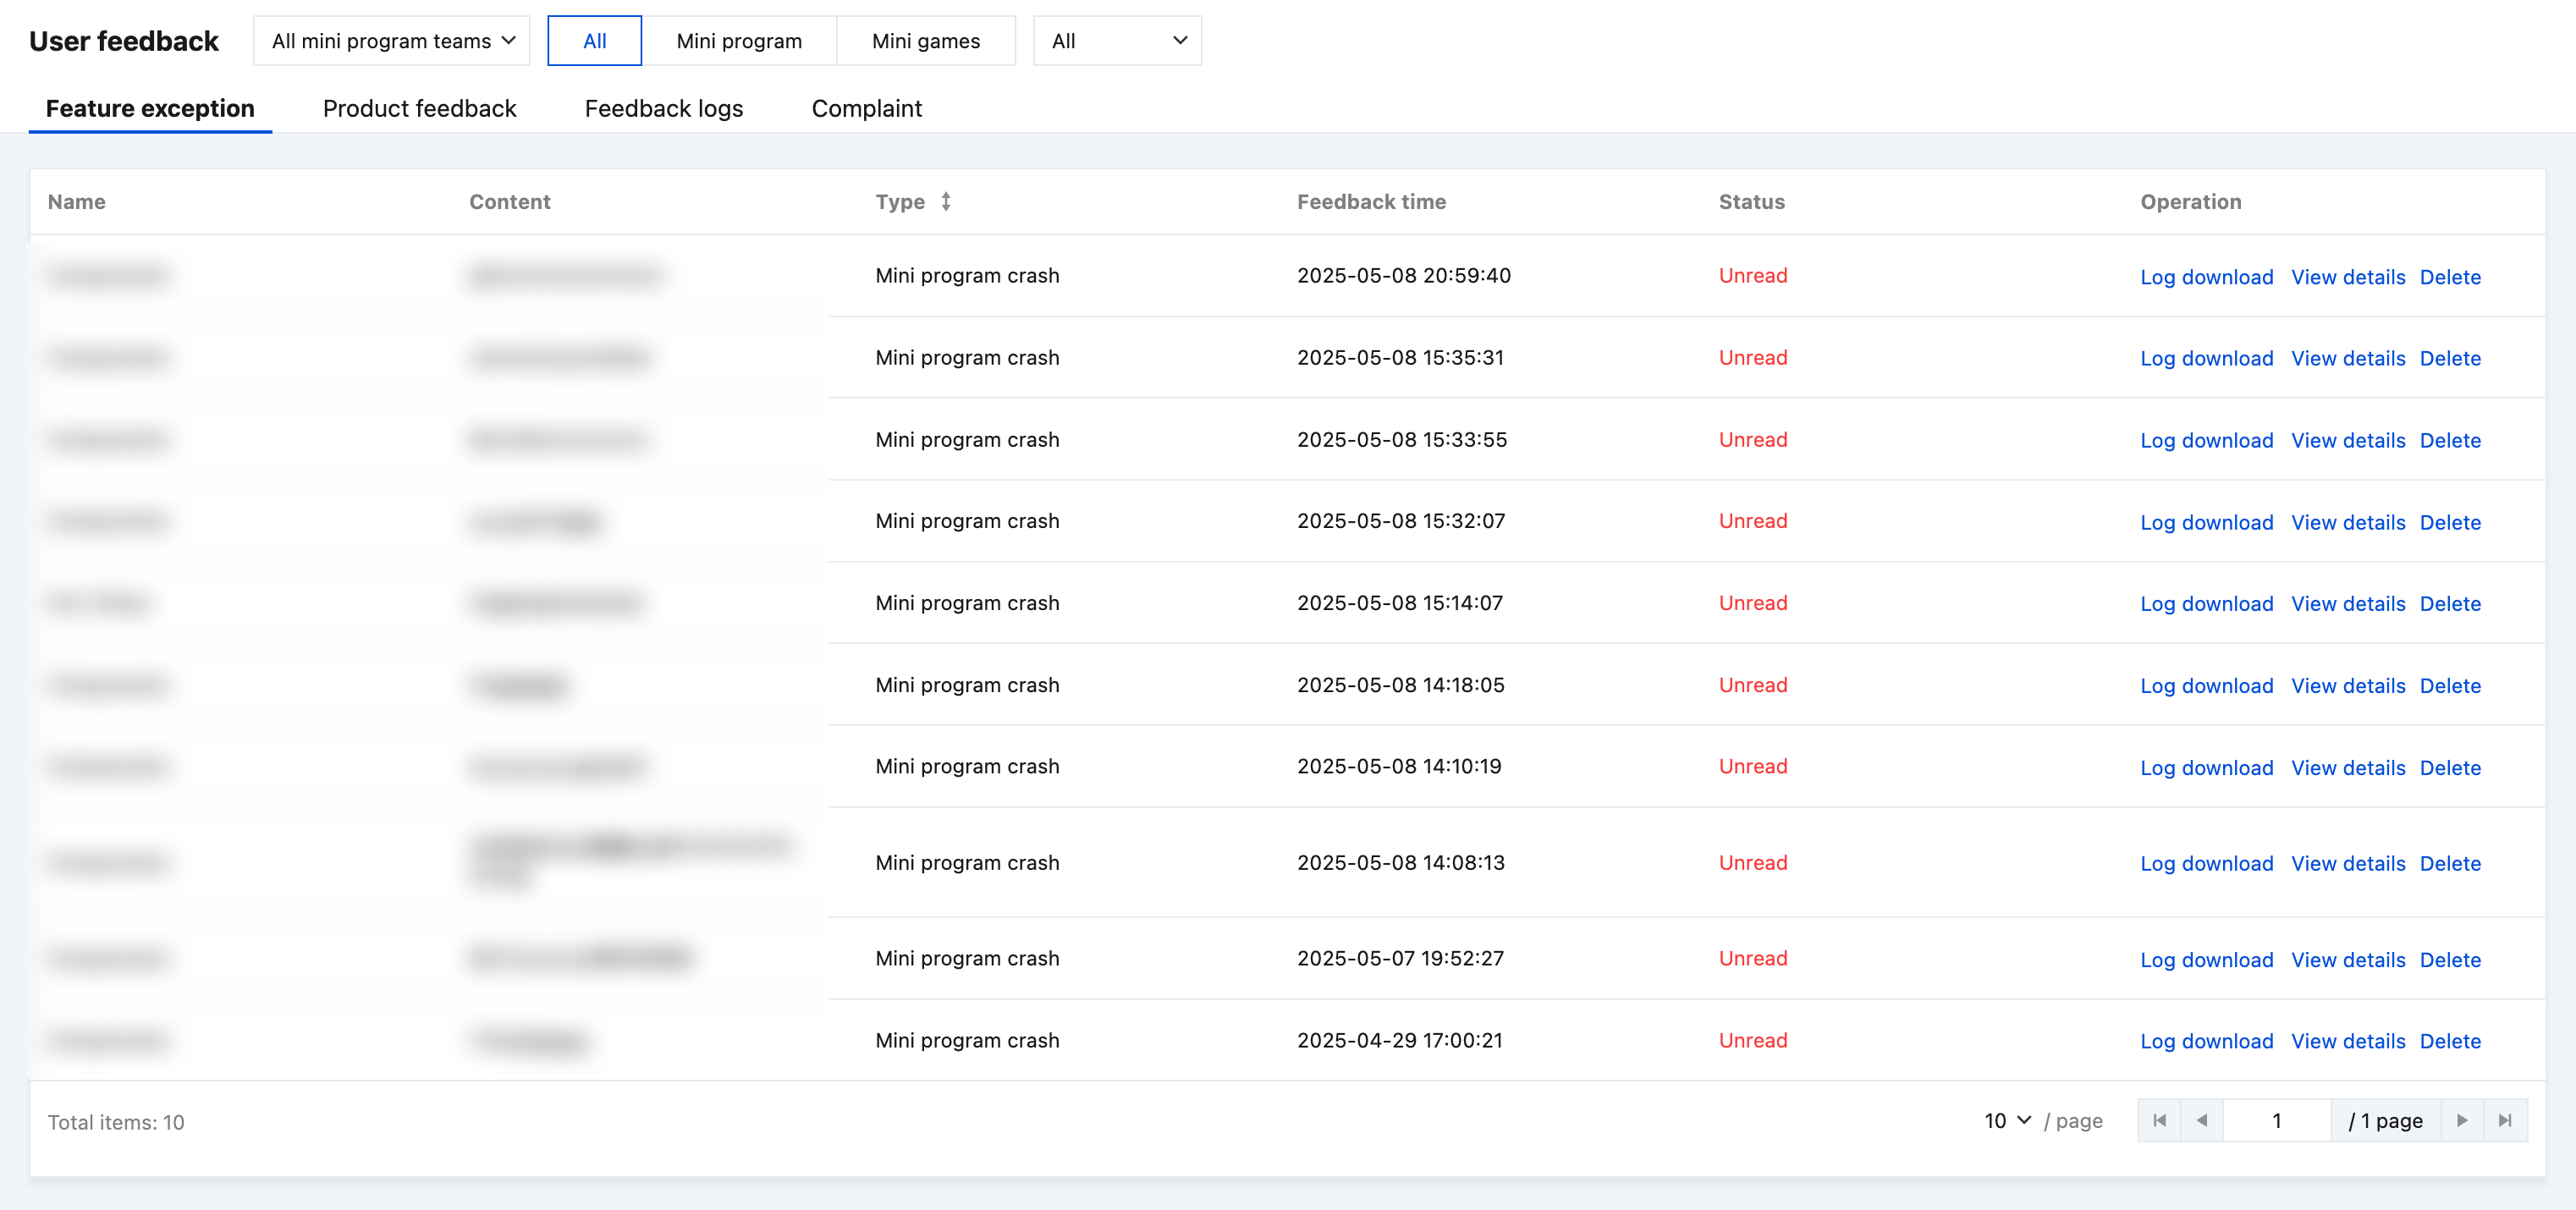The height and width of the screenshot is (1210, 2576).
Task: Delete the 2025-04-29 17:00:21 feedback entry
Action: tap(2449, 1041)
